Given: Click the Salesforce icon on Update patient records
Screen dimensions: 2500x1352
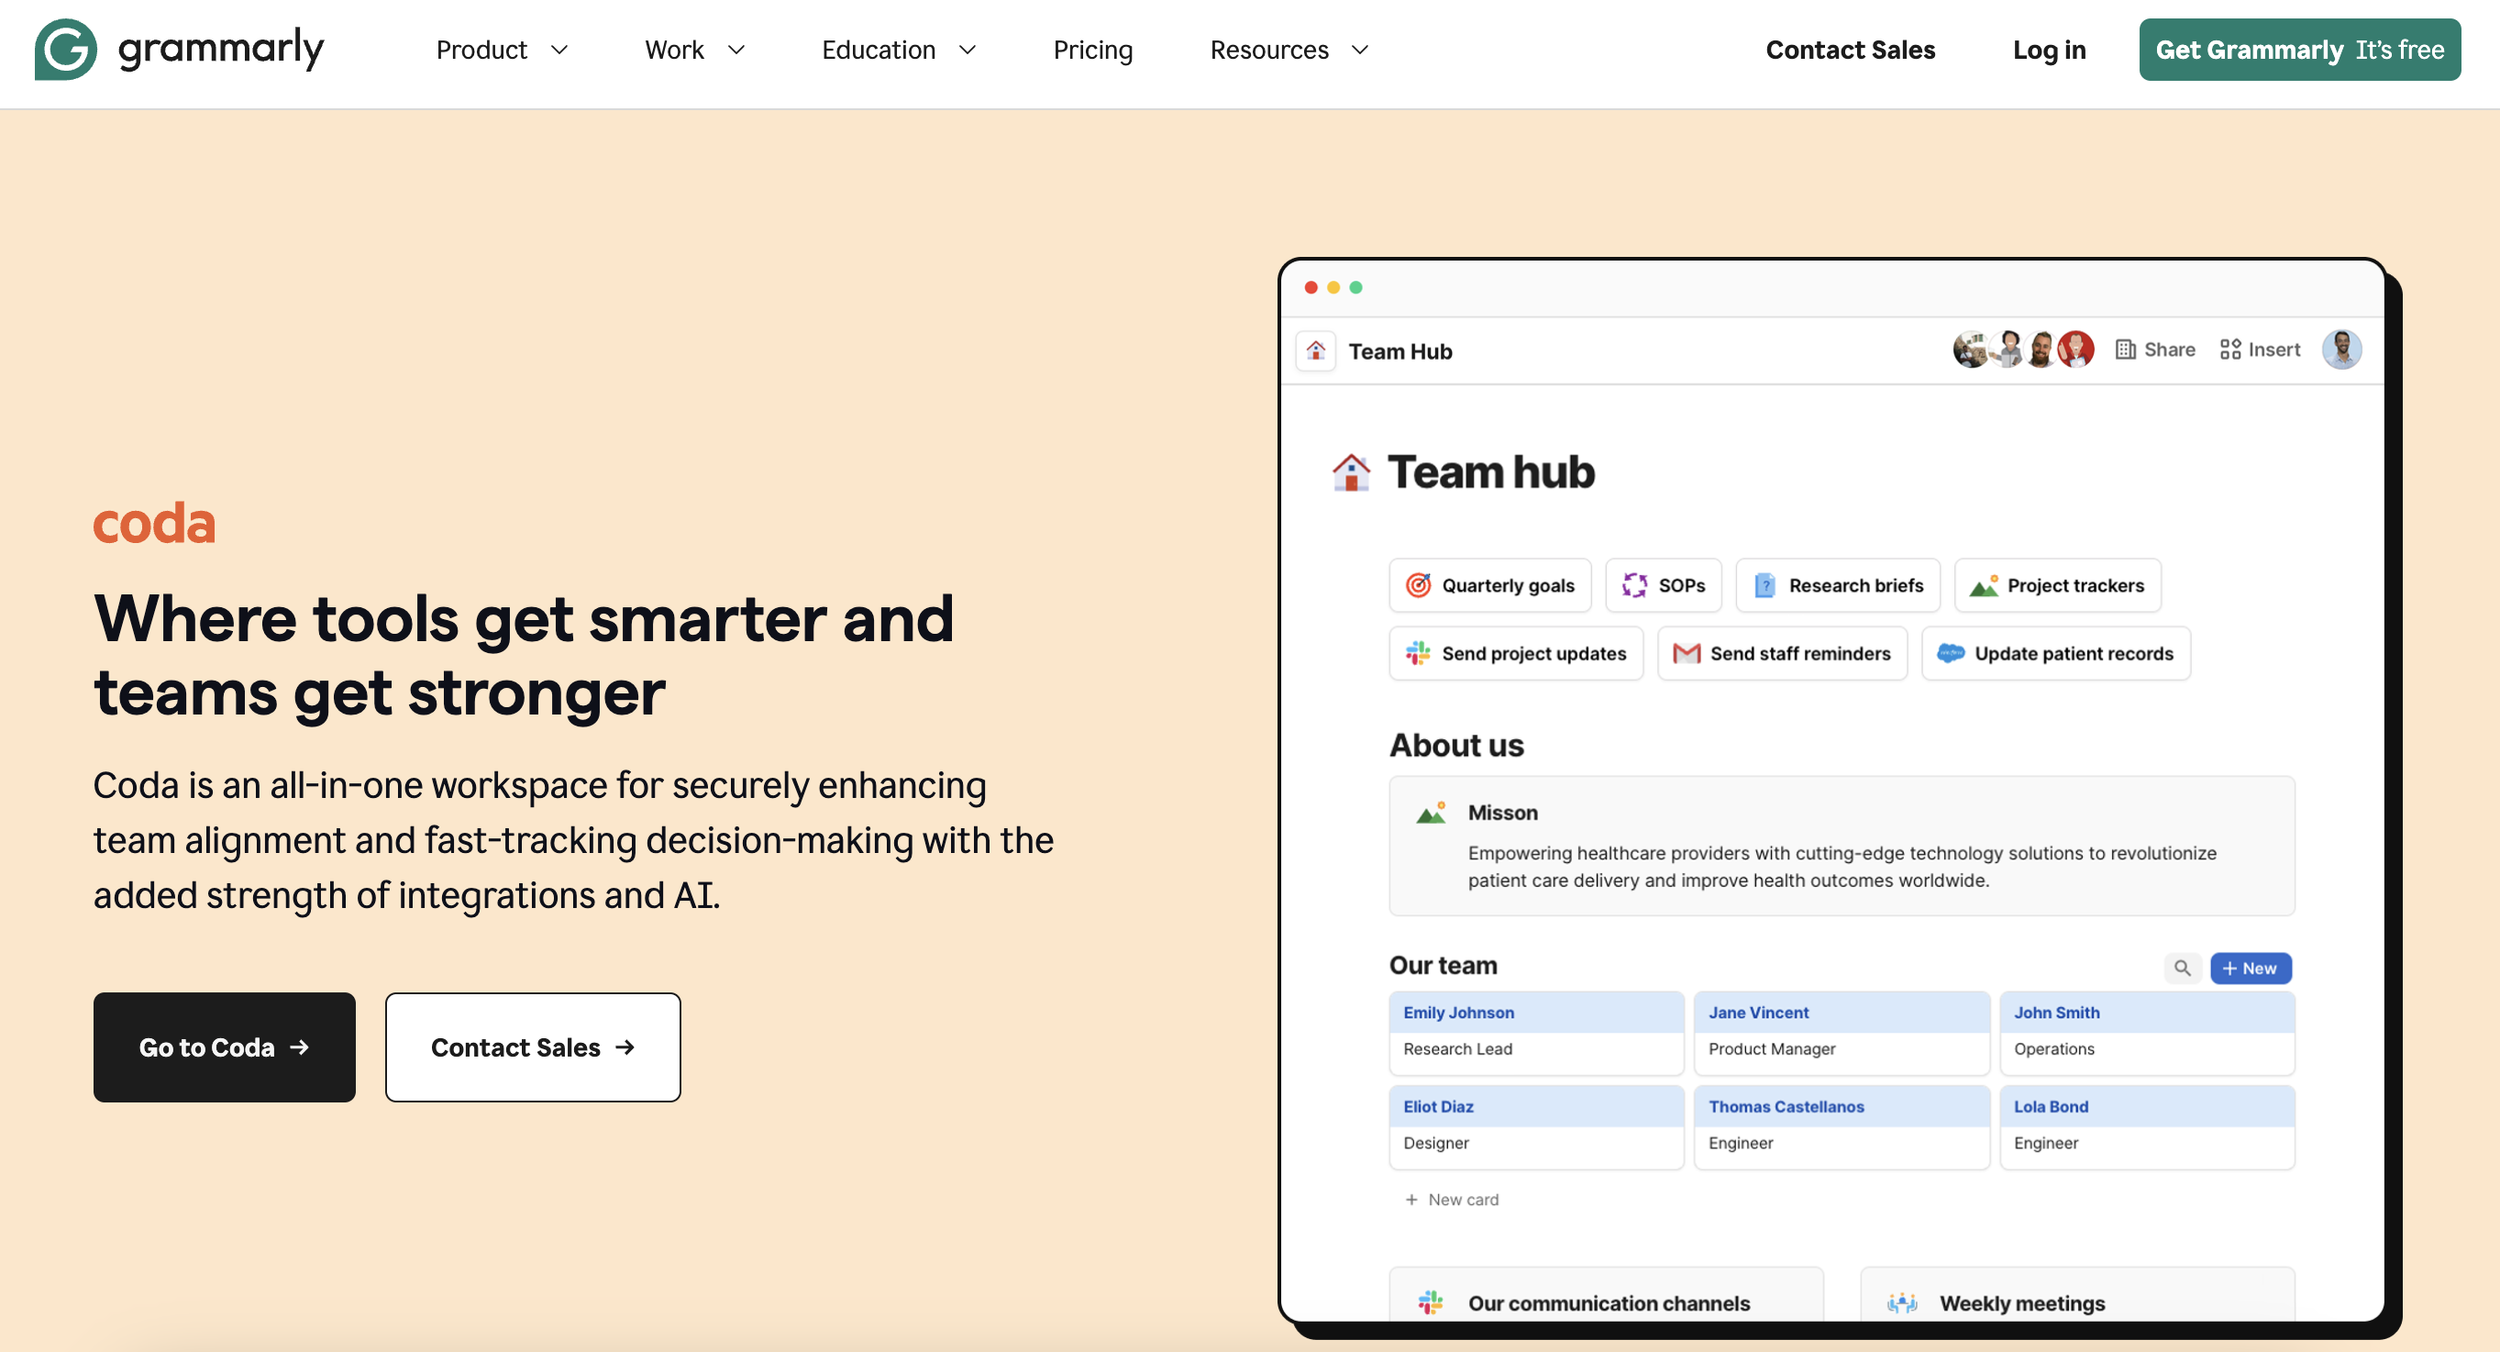Looking at the screenshot, I should click(1950, 653).
